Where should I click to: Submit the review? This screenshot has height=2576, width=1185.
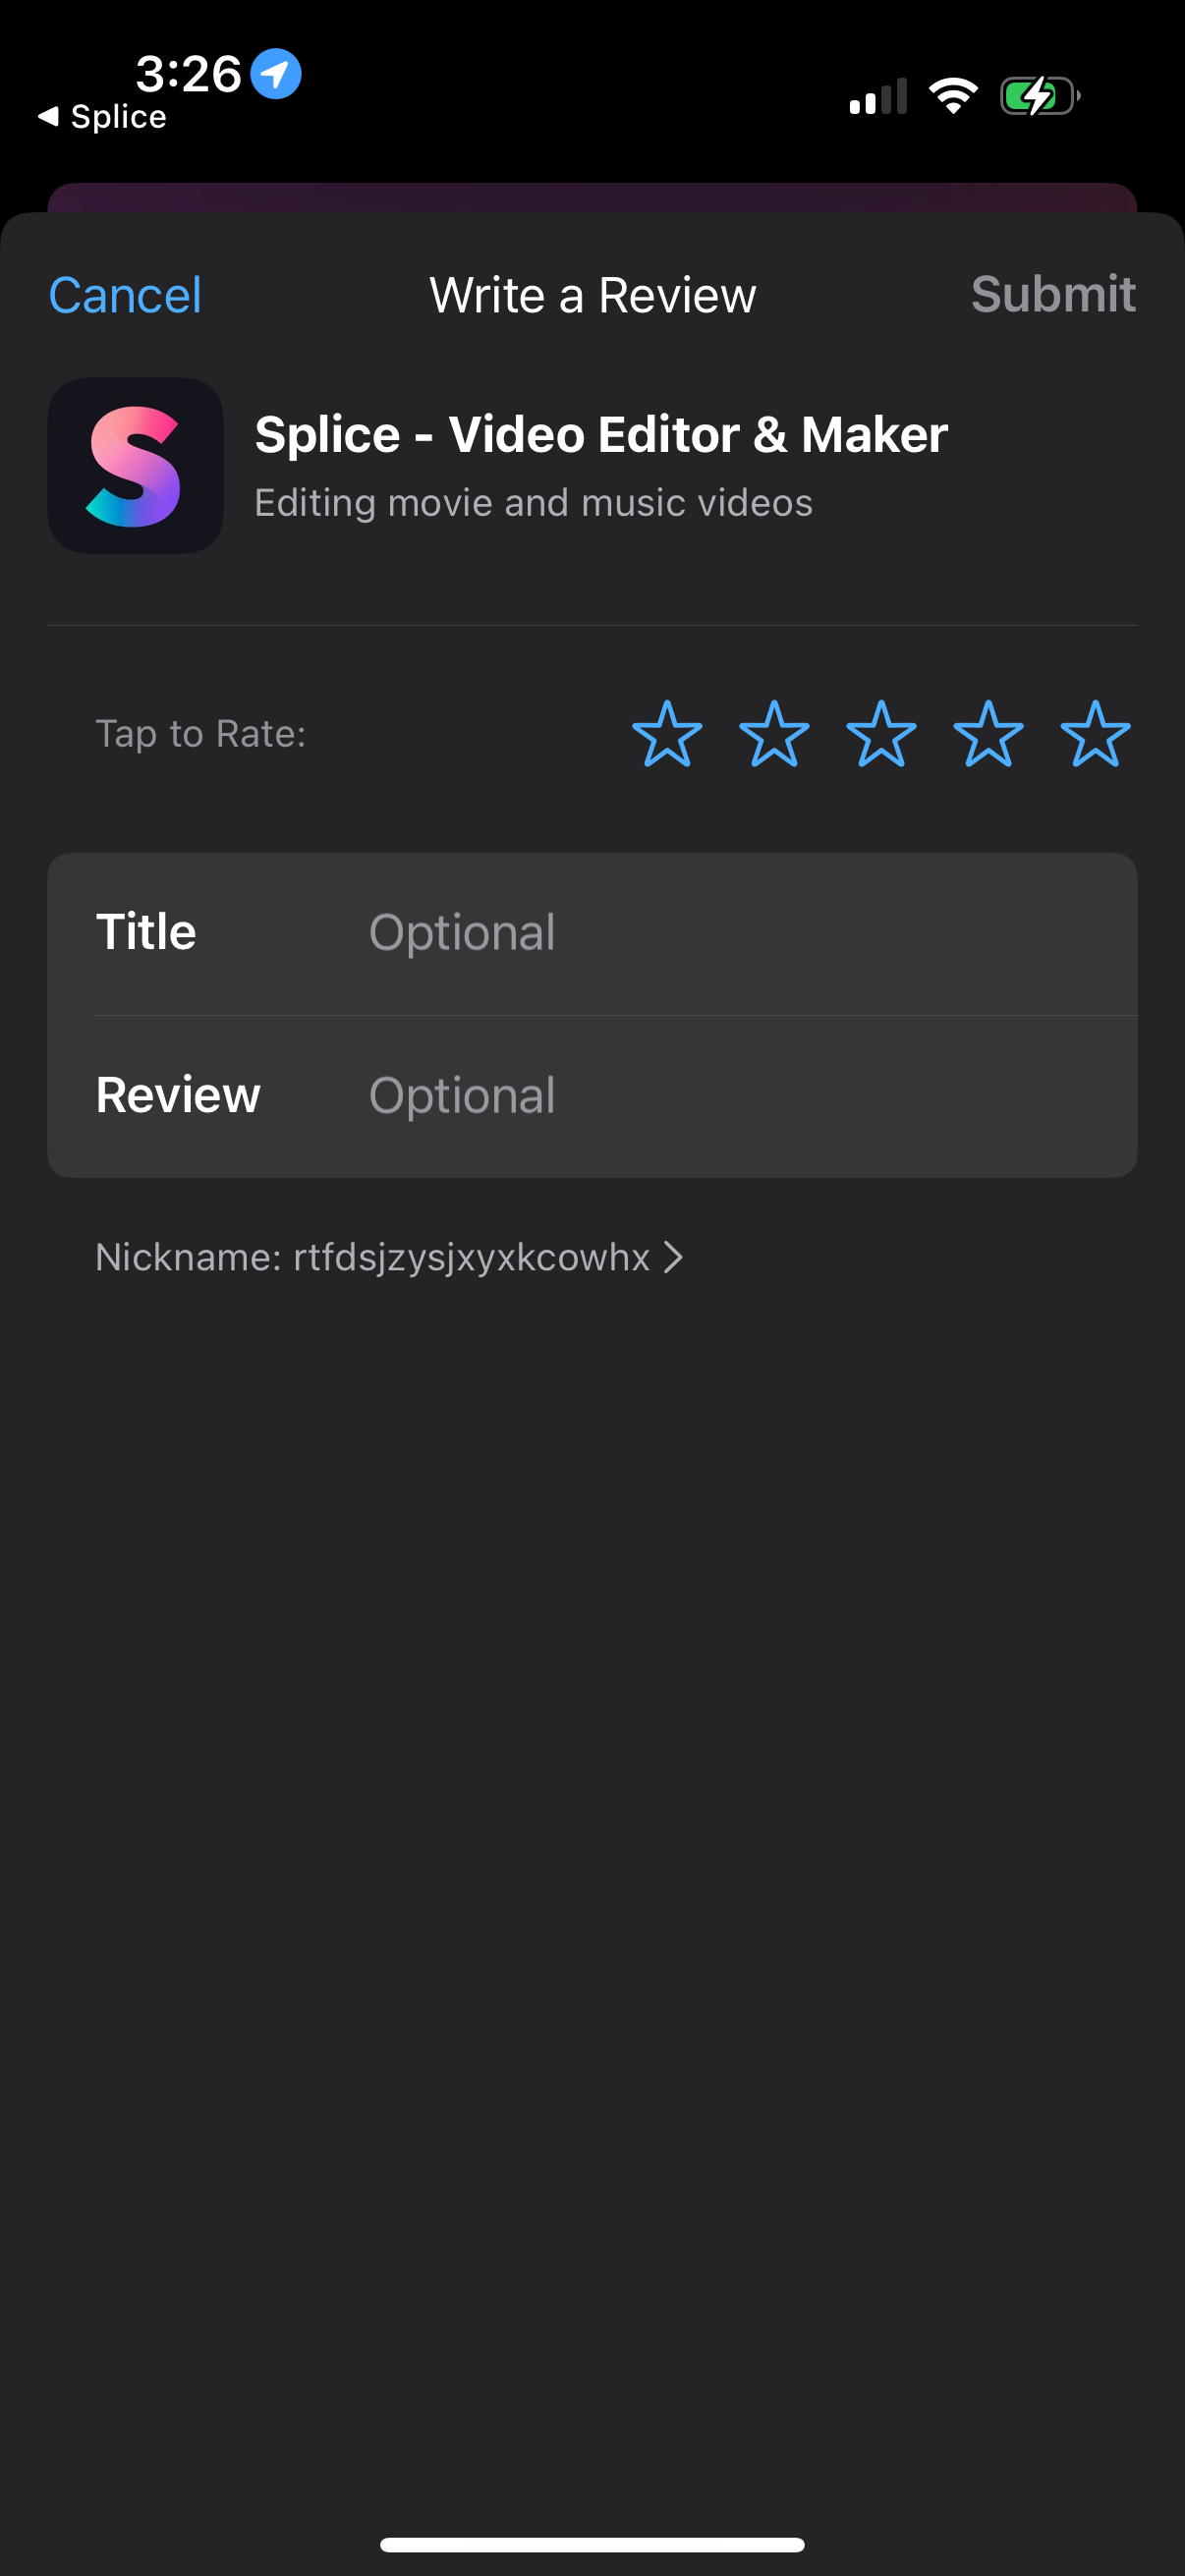point(1055,294)
